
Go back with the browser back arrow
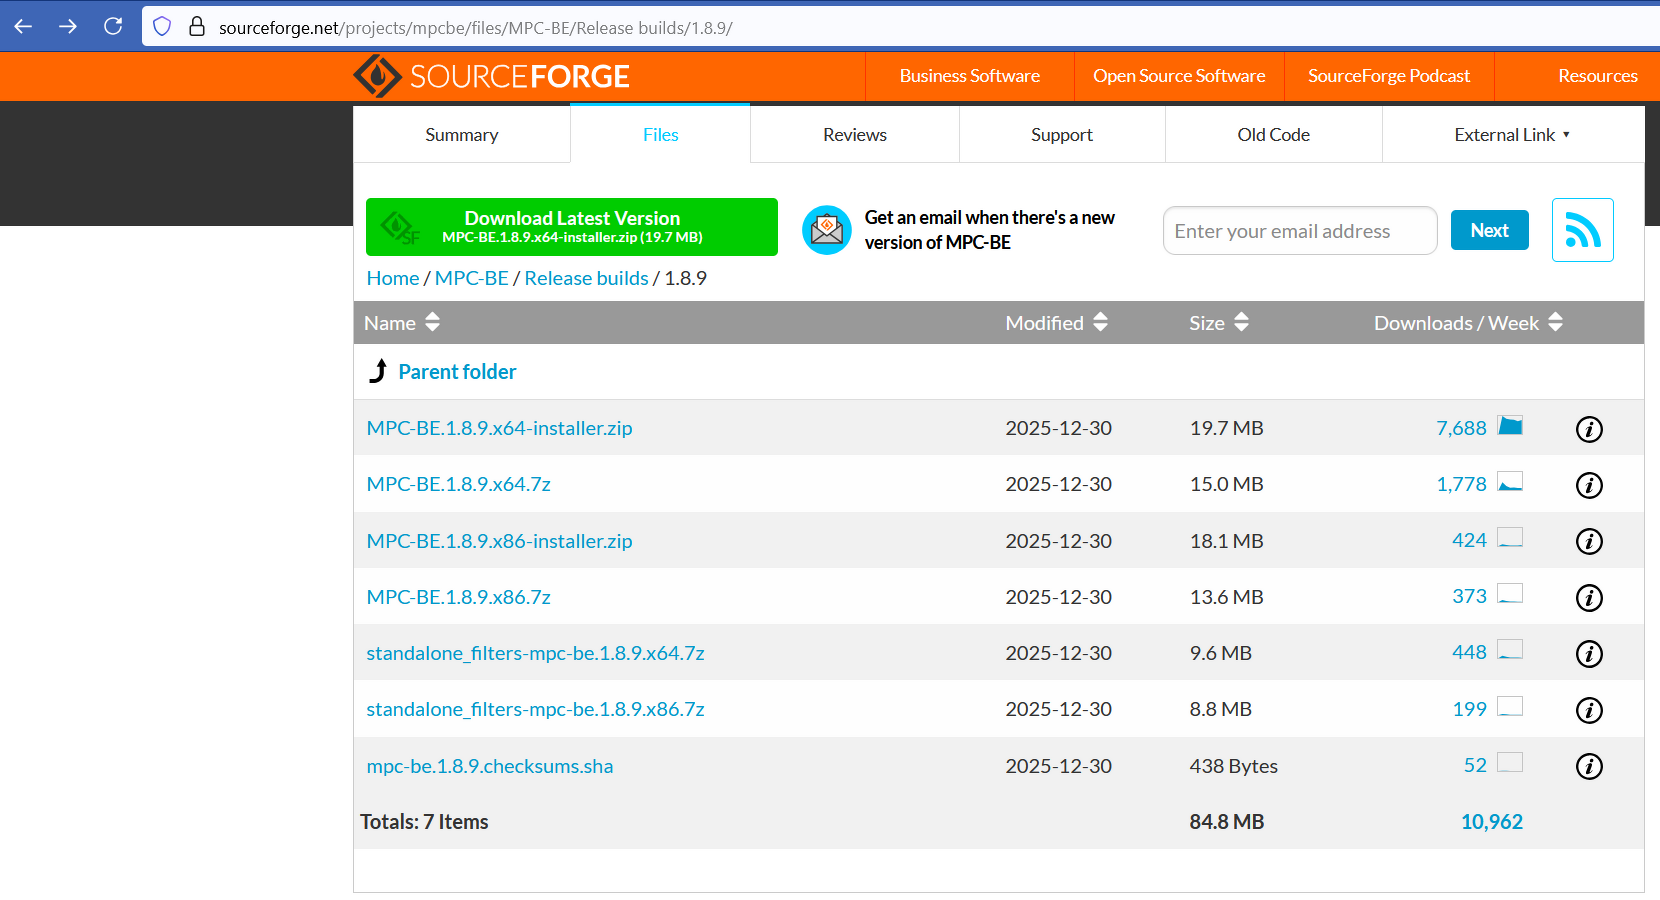coord(23,27)
